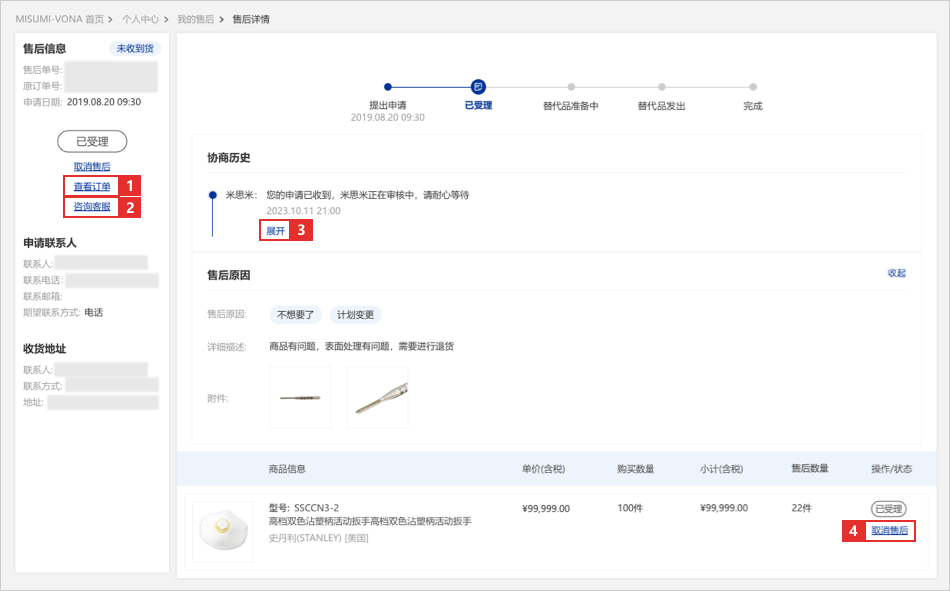The width and height of the screenshot is (950, 591).
Task: Click 咨询客服 to contact customer service
Action: (92, 207)
